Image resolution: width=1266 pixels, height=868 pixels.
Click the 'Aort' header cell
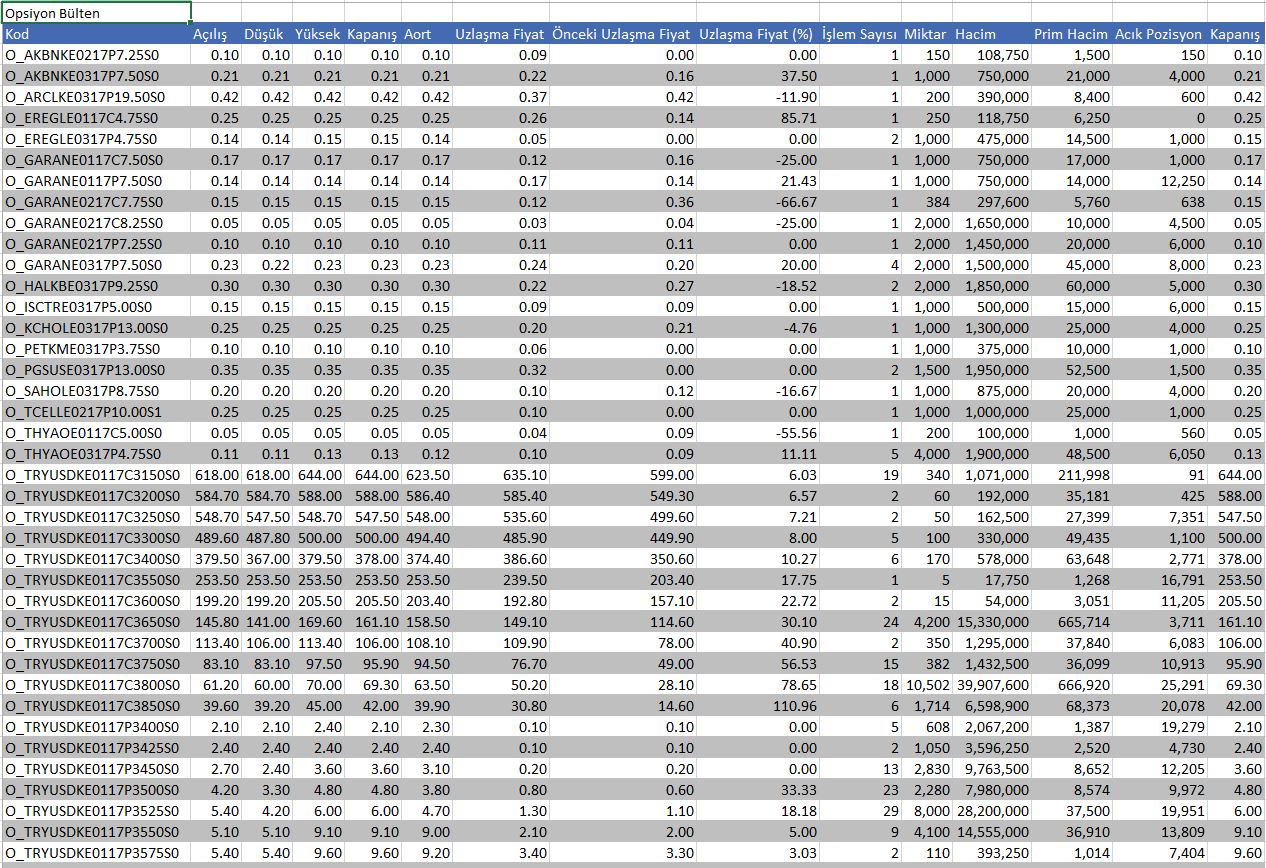pos(427,34)
